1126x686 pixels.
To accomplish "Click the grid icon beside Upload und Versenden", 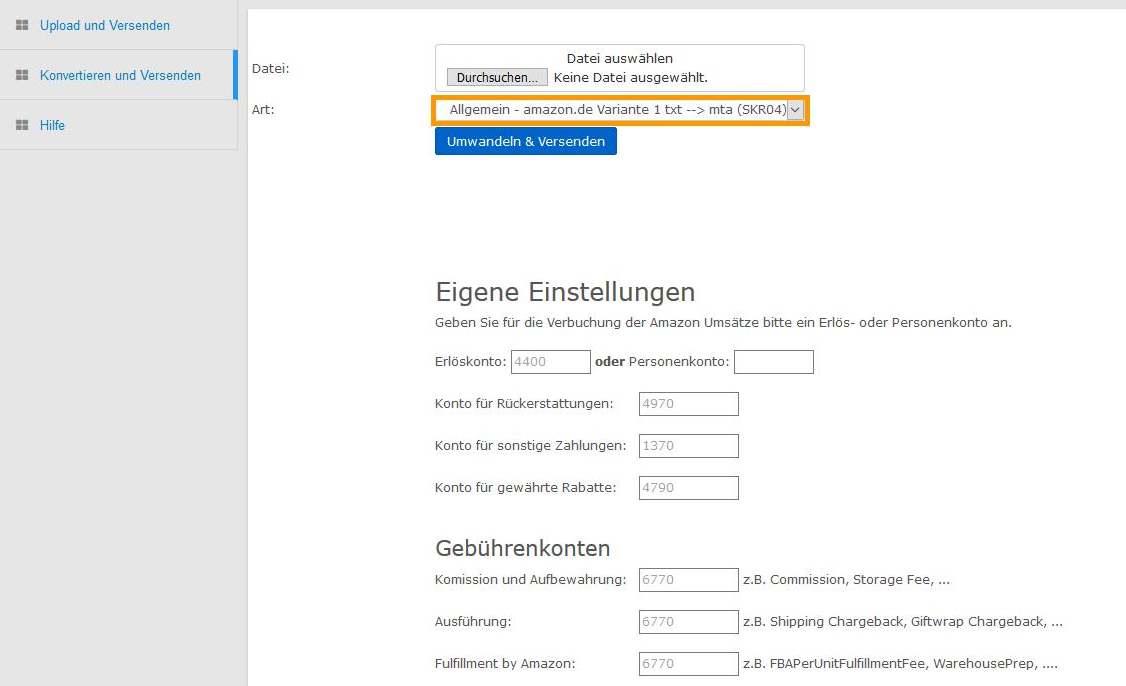I will tap(22, 25).
